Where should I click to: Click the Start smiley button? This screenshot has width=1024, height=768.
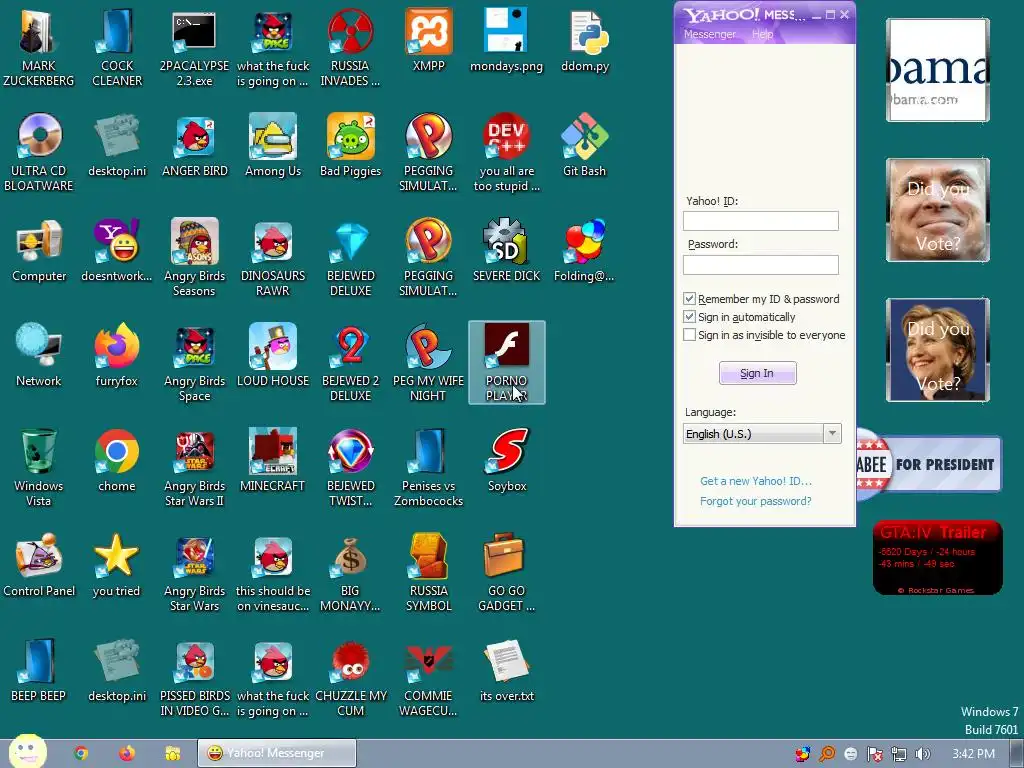[x=27, y=751]
